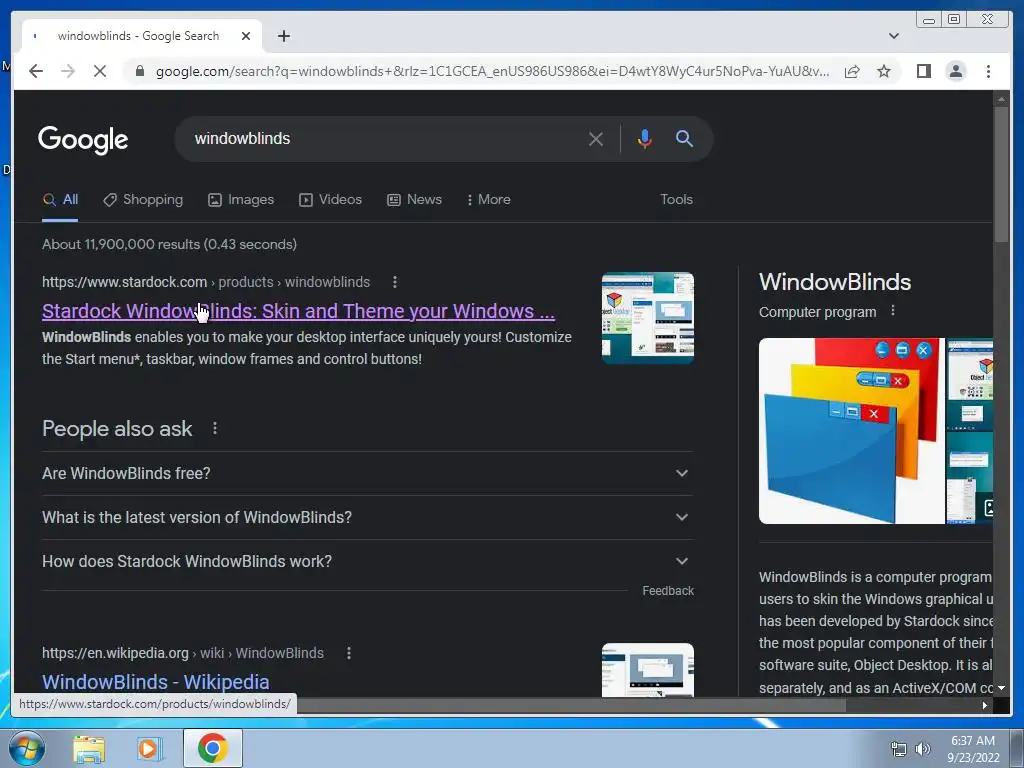Open WindowBlinds - Wikipedia link
This screenshot has height=768, width=1024.
pos(155,682)
